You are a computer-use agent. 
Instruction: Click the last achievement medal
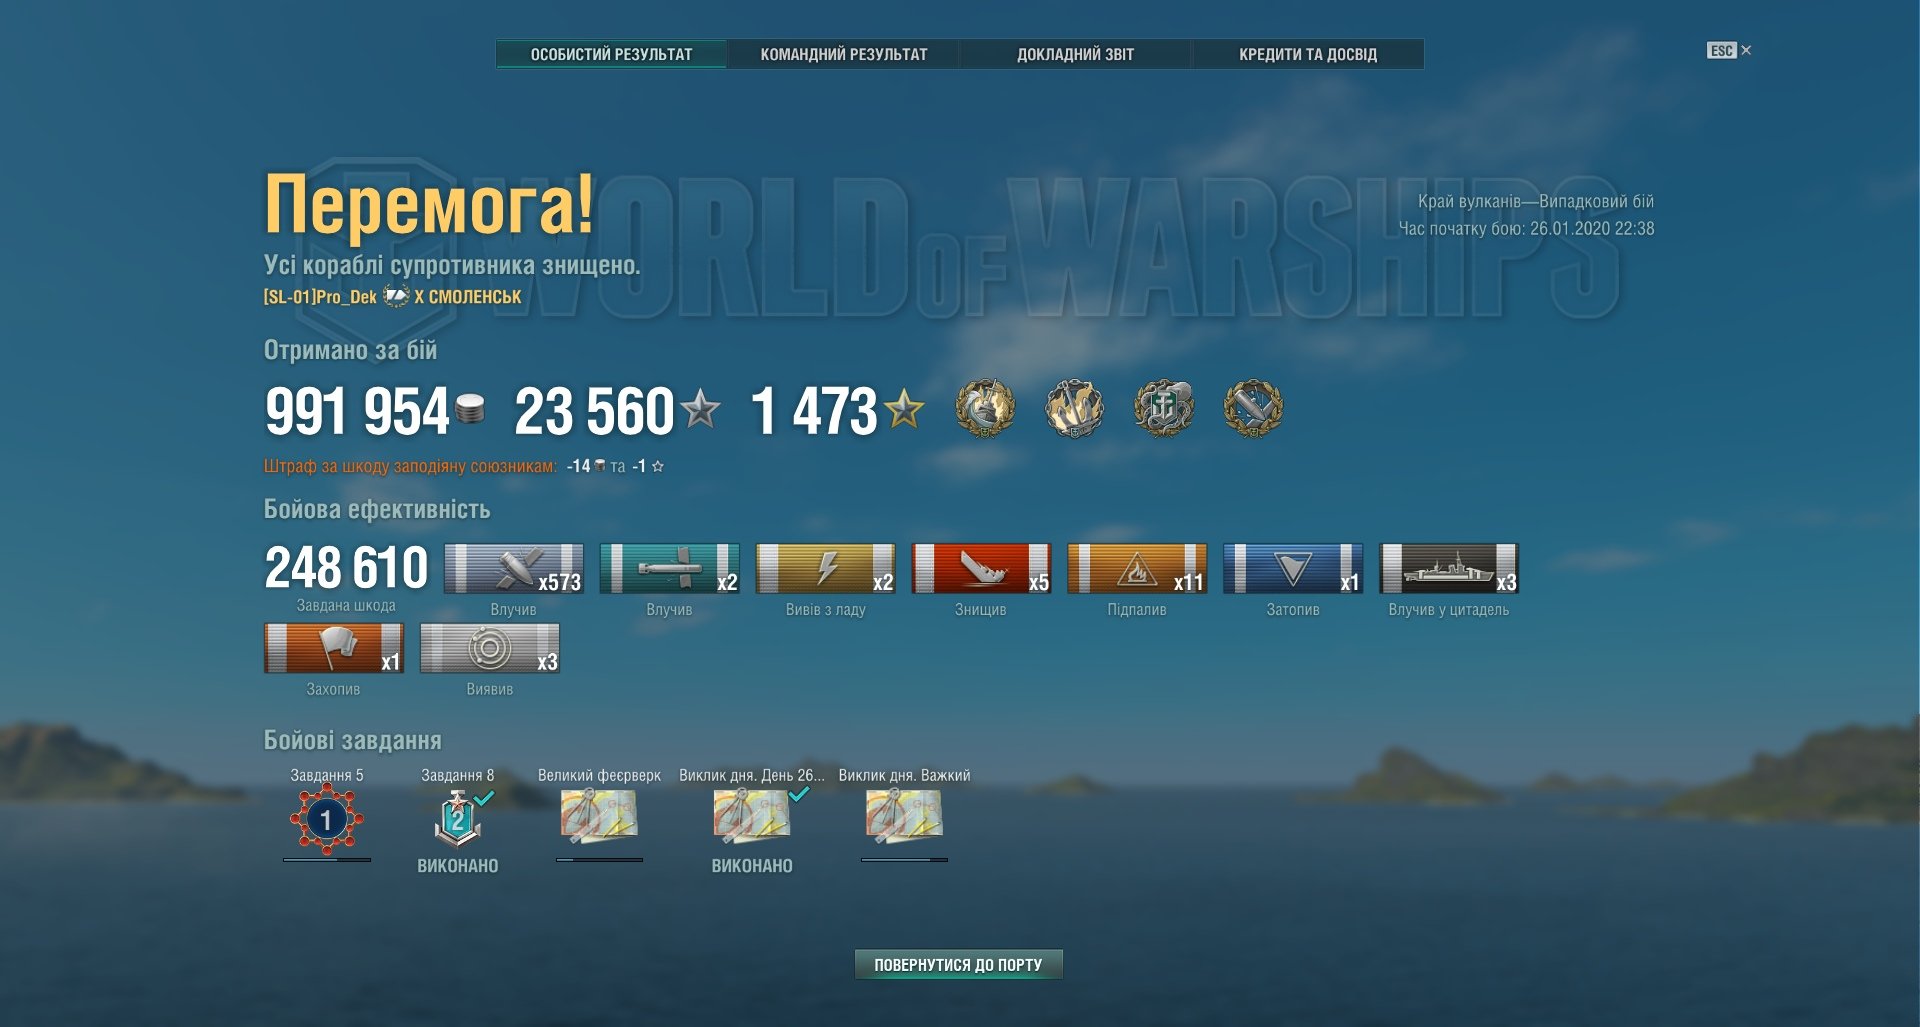1253,408
